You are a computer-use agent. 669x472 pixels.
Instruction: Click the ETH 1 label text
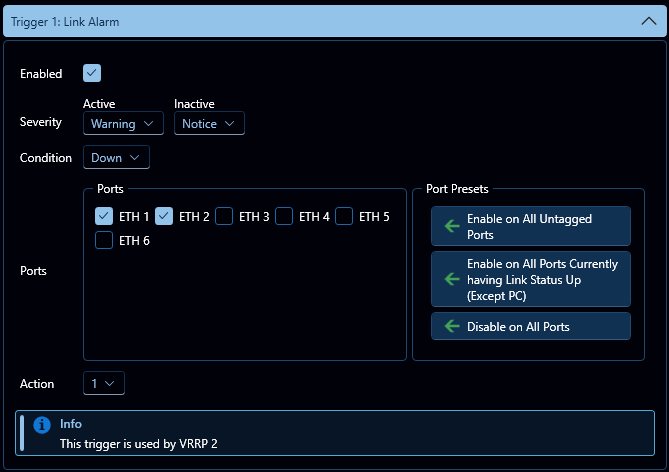134,217
